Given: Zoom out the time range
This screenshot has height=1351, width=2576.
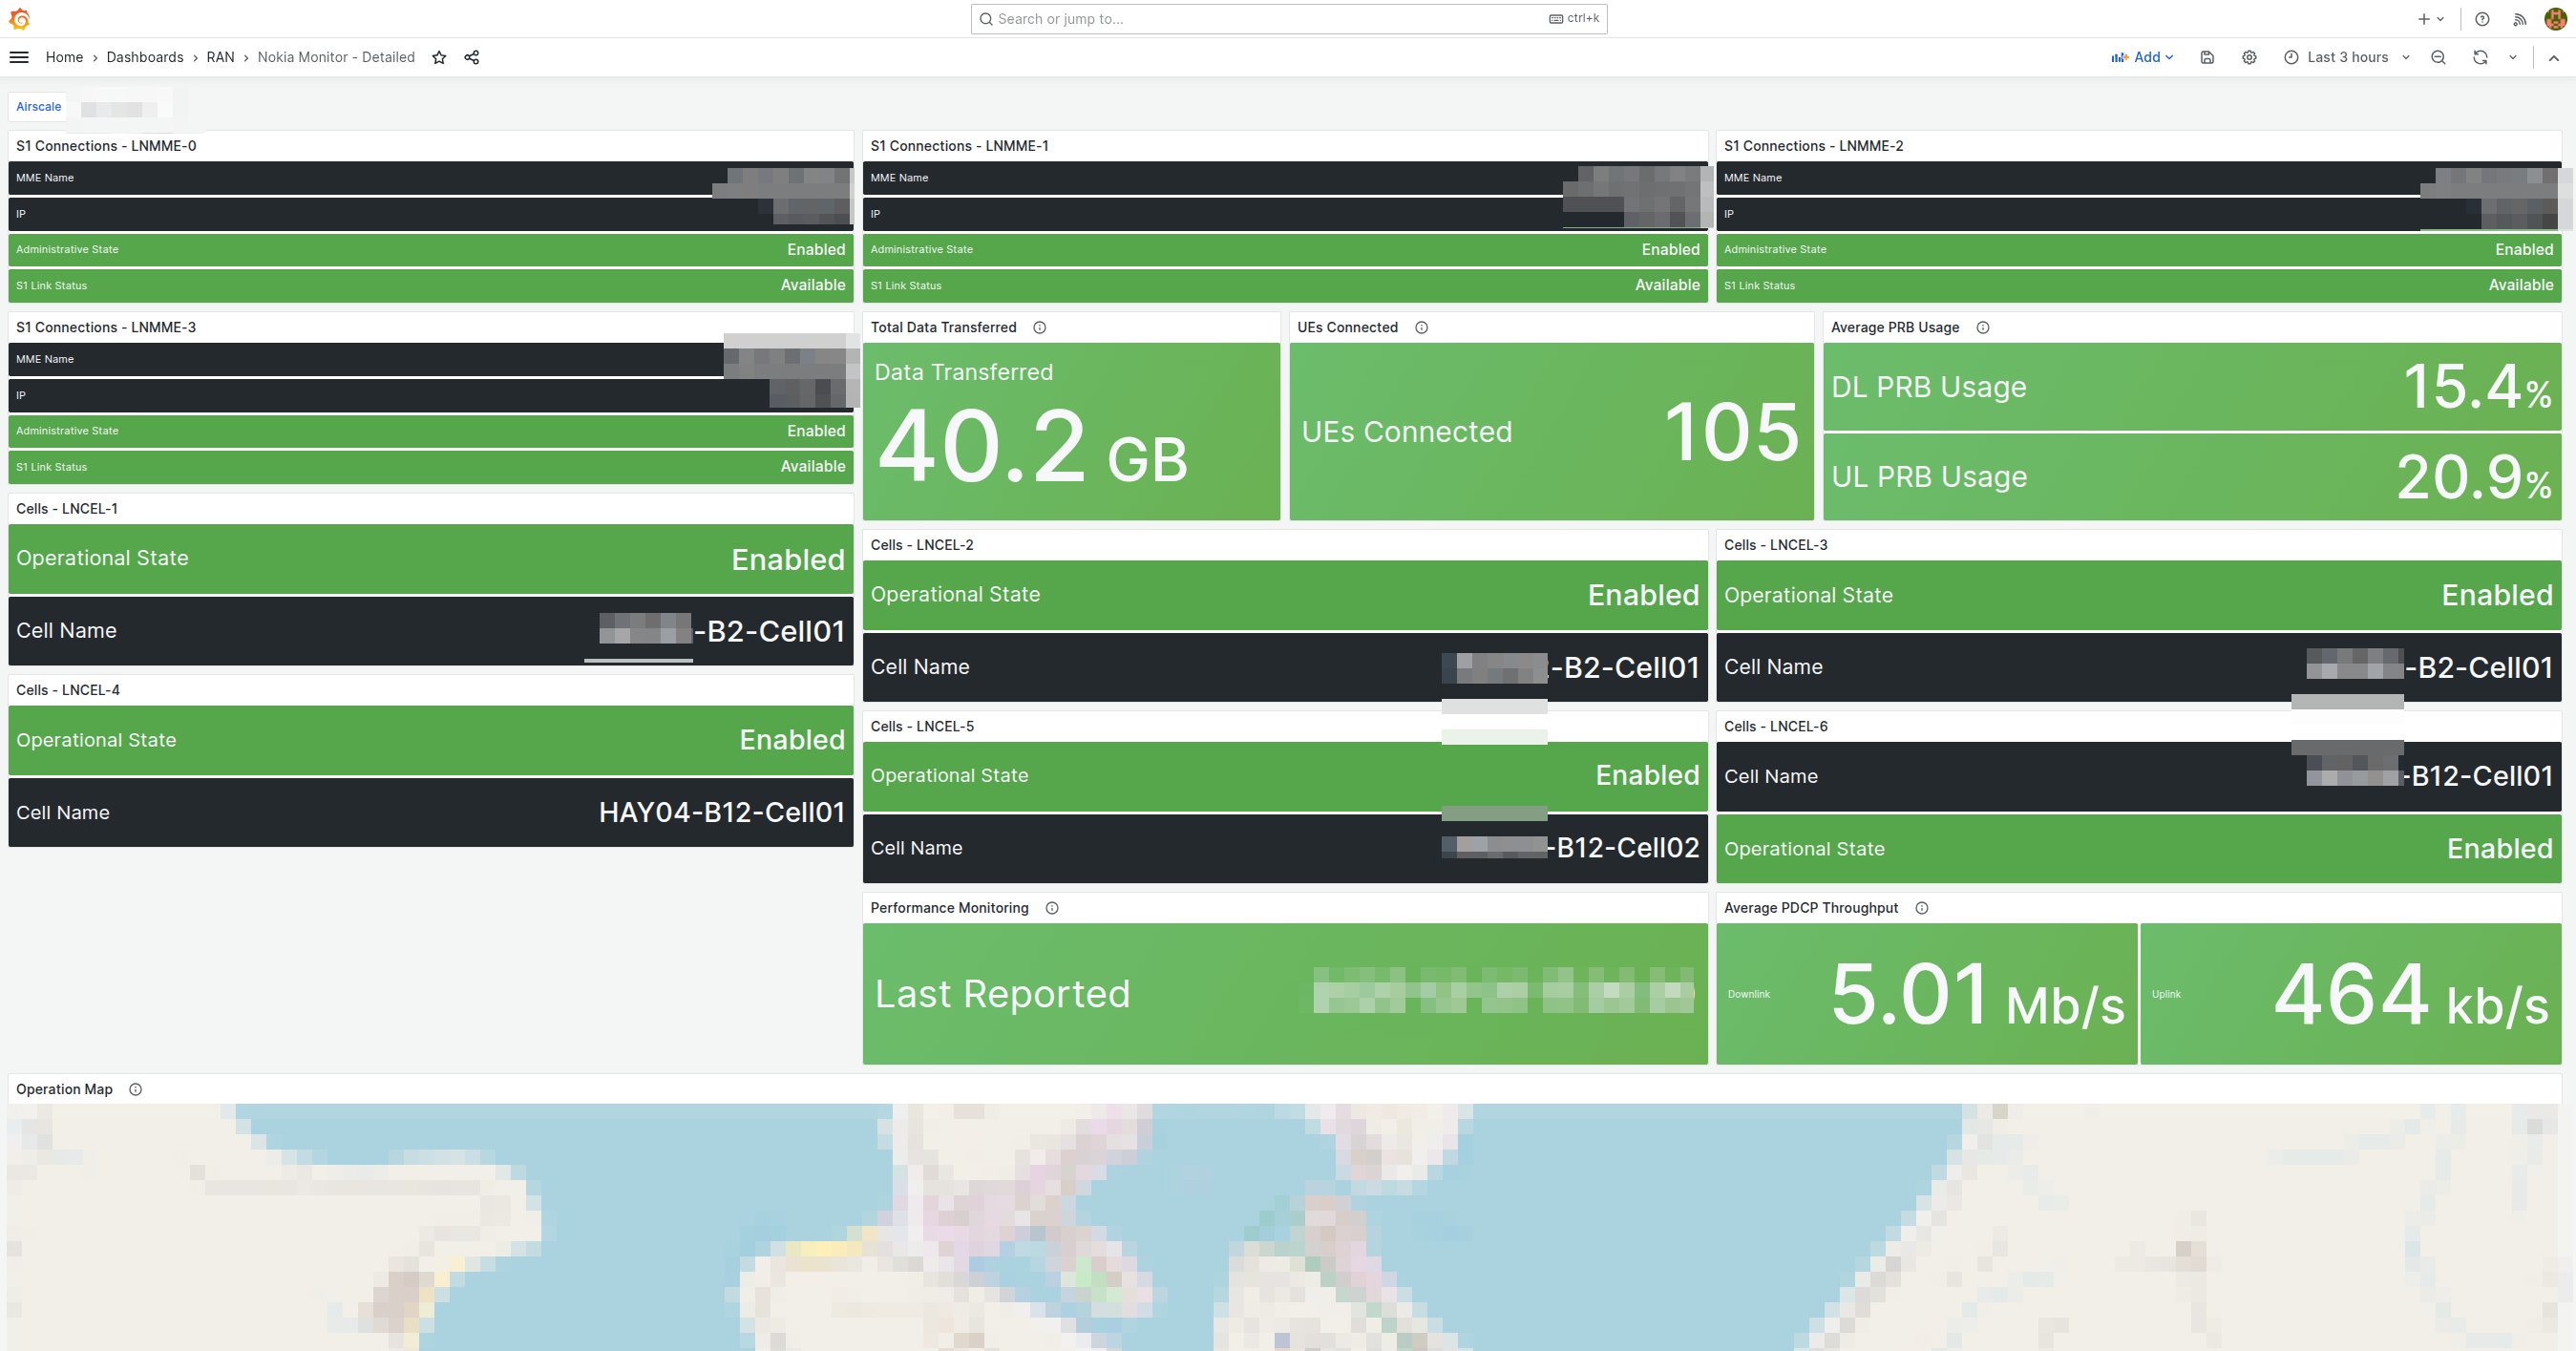Looking at the screenshot, I should 2439,57.
